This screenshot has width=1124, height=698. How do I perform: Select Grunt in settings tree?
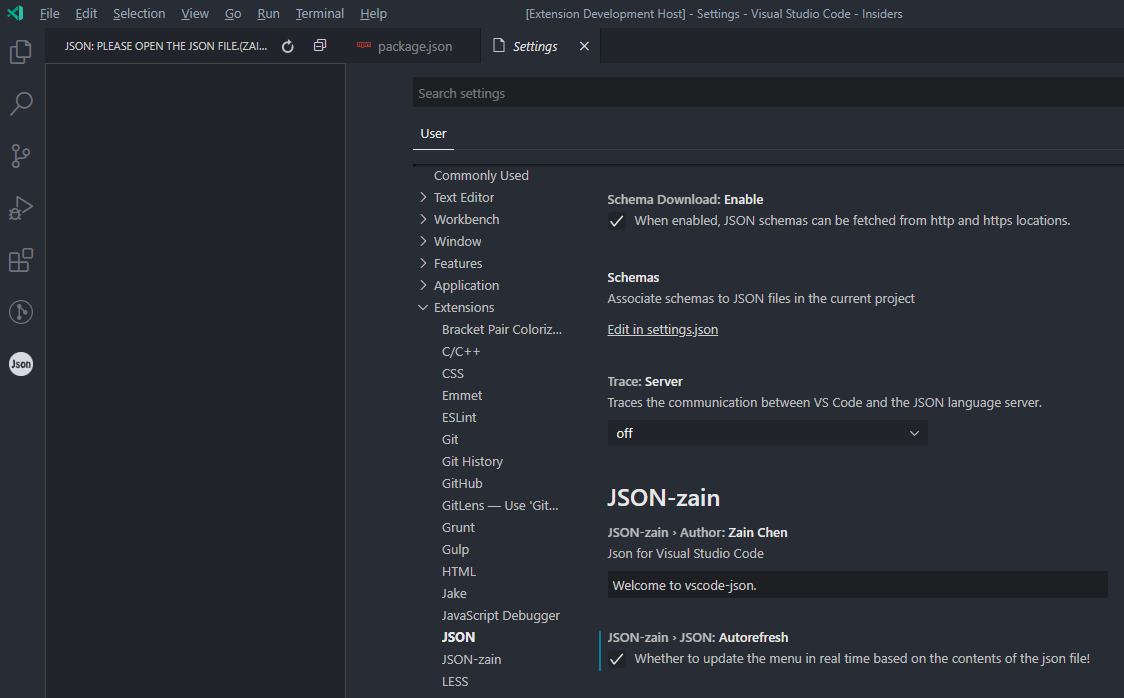(x=458, y=527)
